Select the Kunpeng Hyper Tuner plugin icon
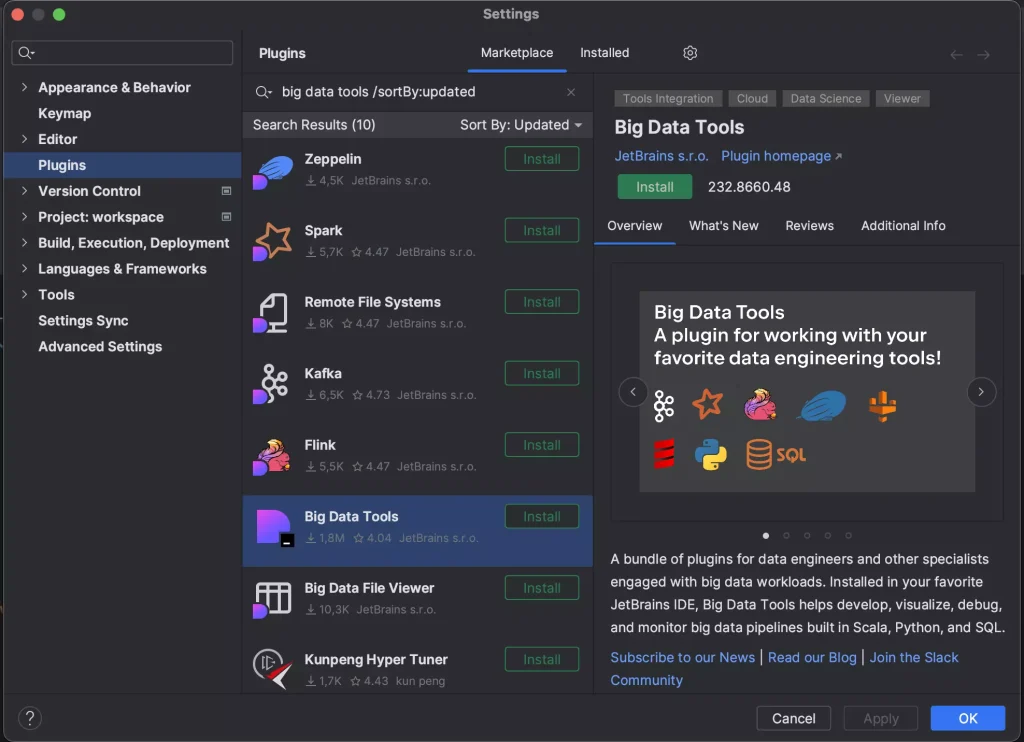This screenshot has height=742, width=1024. [270, 668]
